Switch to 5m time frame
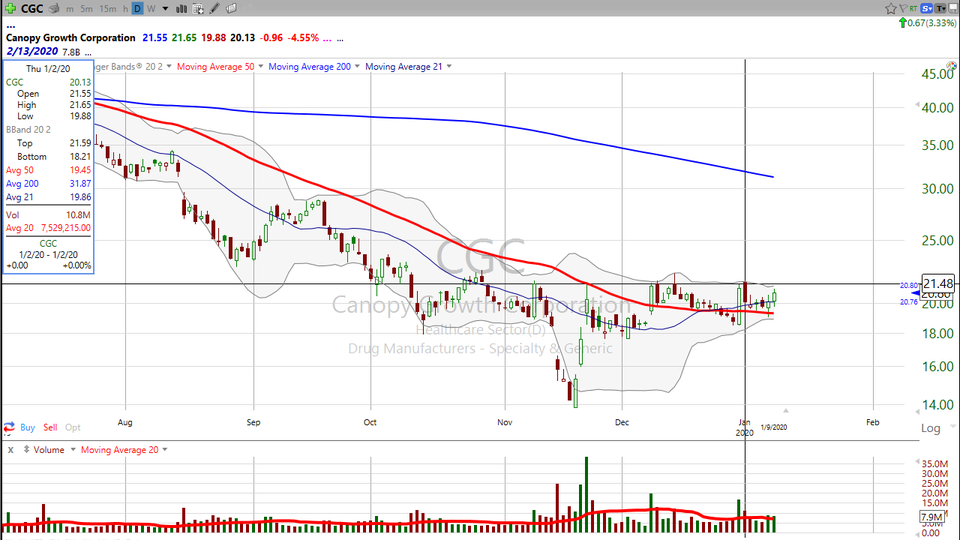Screen dimensions: 960x540 86,9
